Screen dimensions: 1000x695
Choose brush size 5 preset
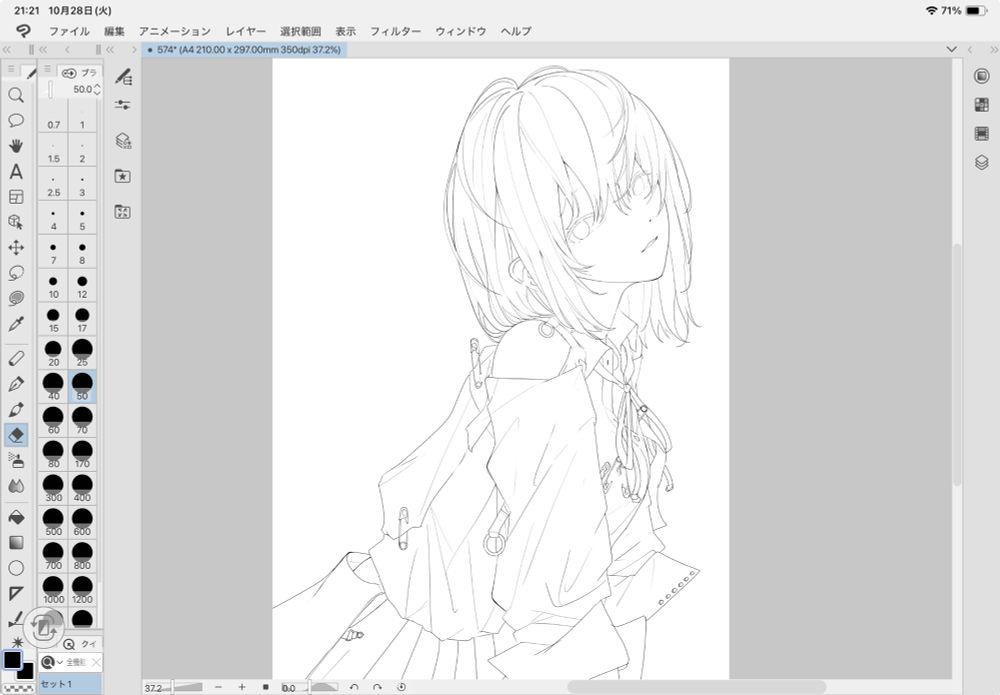point(82,218)
